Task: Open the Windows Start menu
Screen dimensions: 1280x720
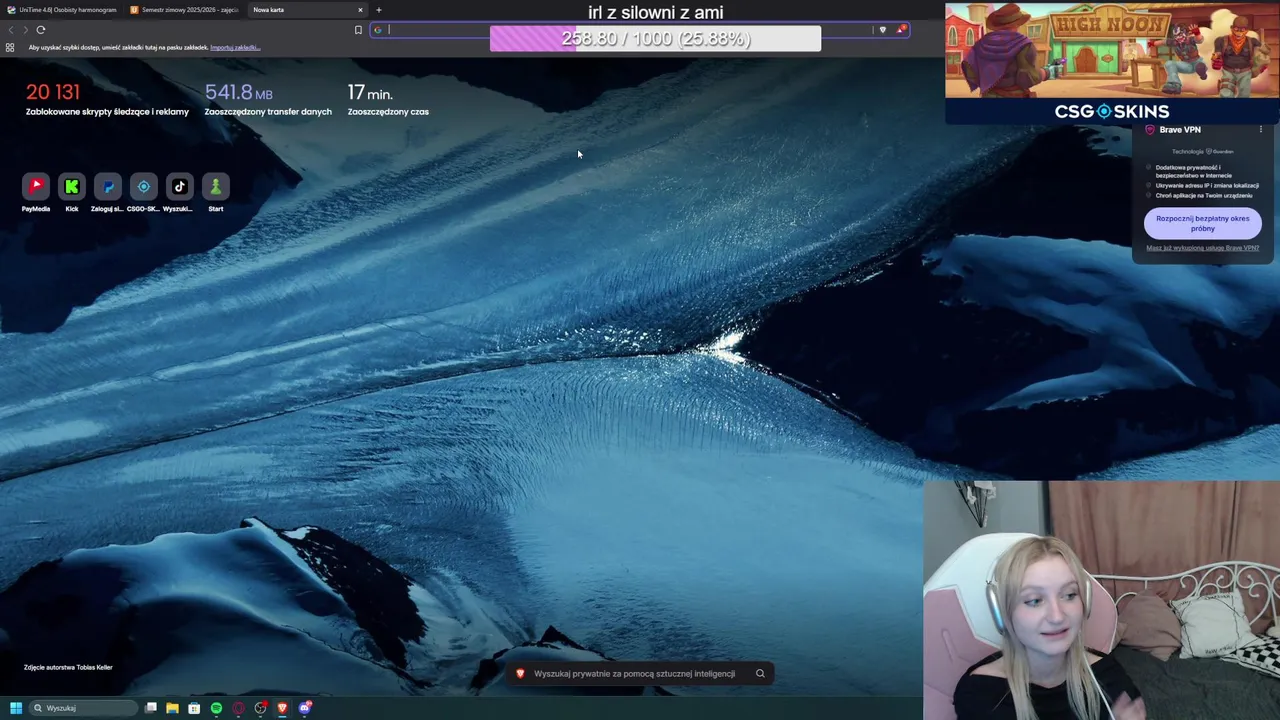Action: pyautogui.click(x=16, y=708)
